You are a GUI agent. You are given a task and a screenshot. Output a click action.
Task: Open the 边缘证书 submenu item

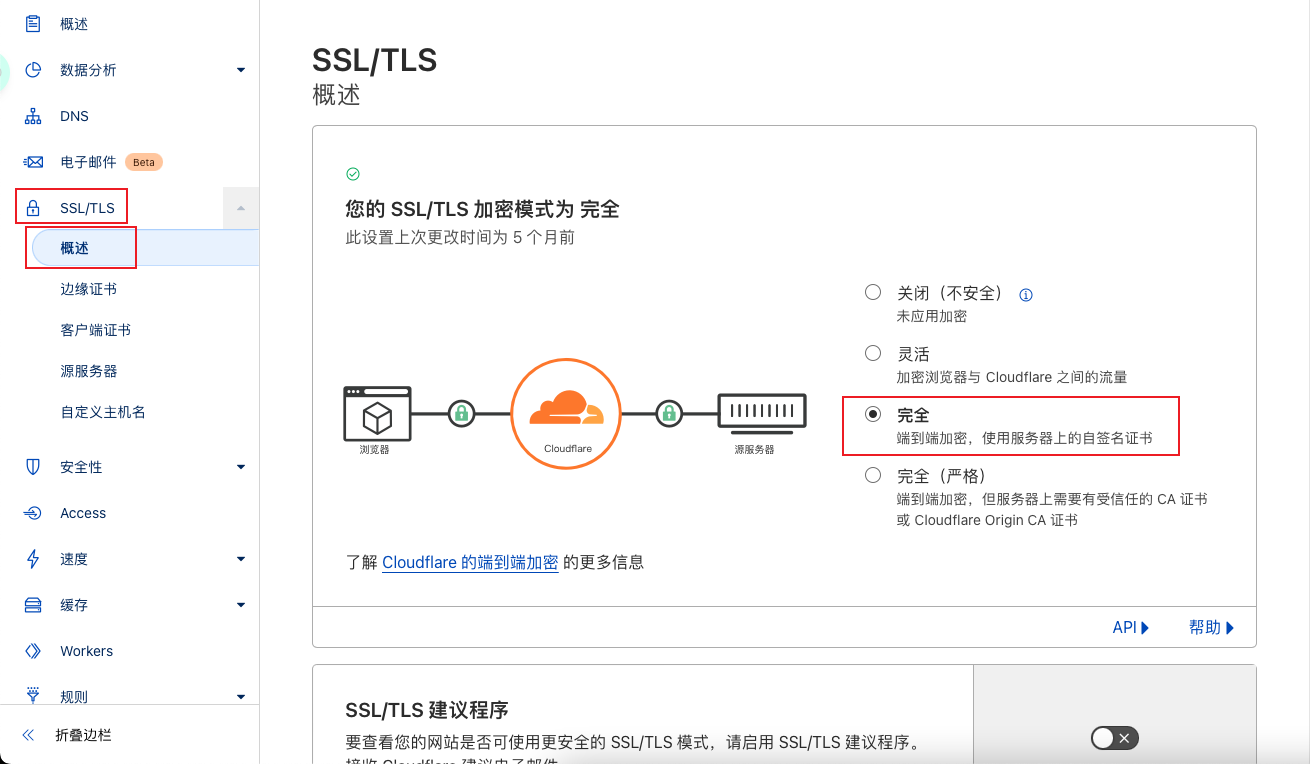(x=88, y=289)
